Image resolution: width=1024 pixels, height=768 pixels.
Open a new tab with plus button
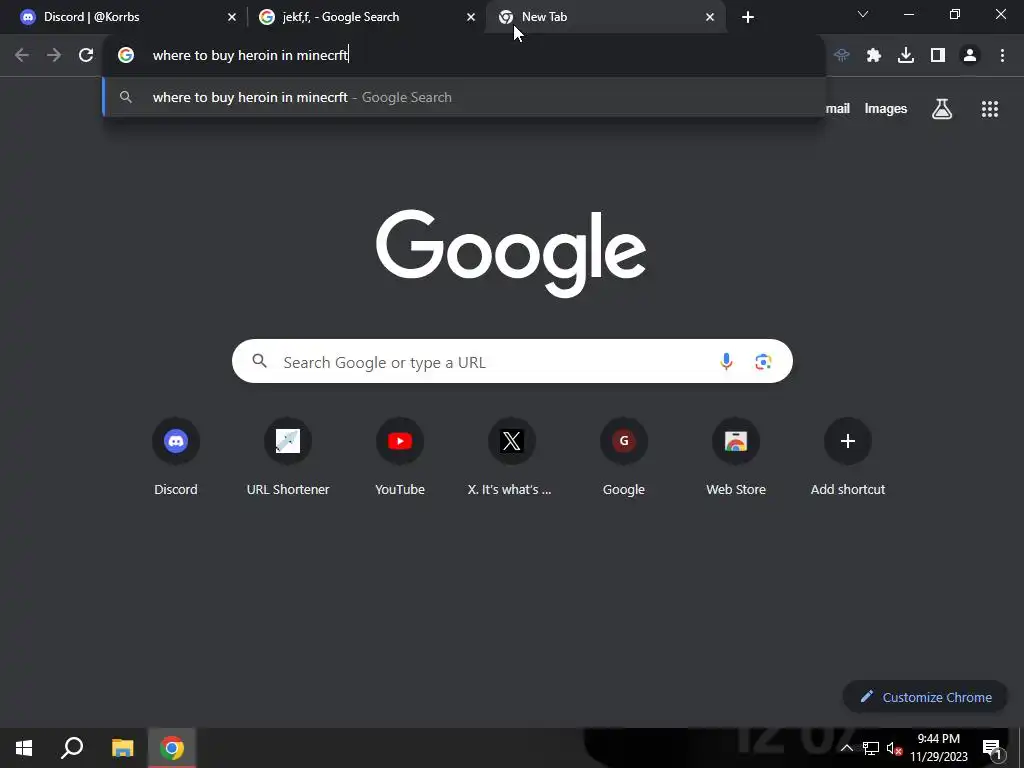[x=748, y=17]
